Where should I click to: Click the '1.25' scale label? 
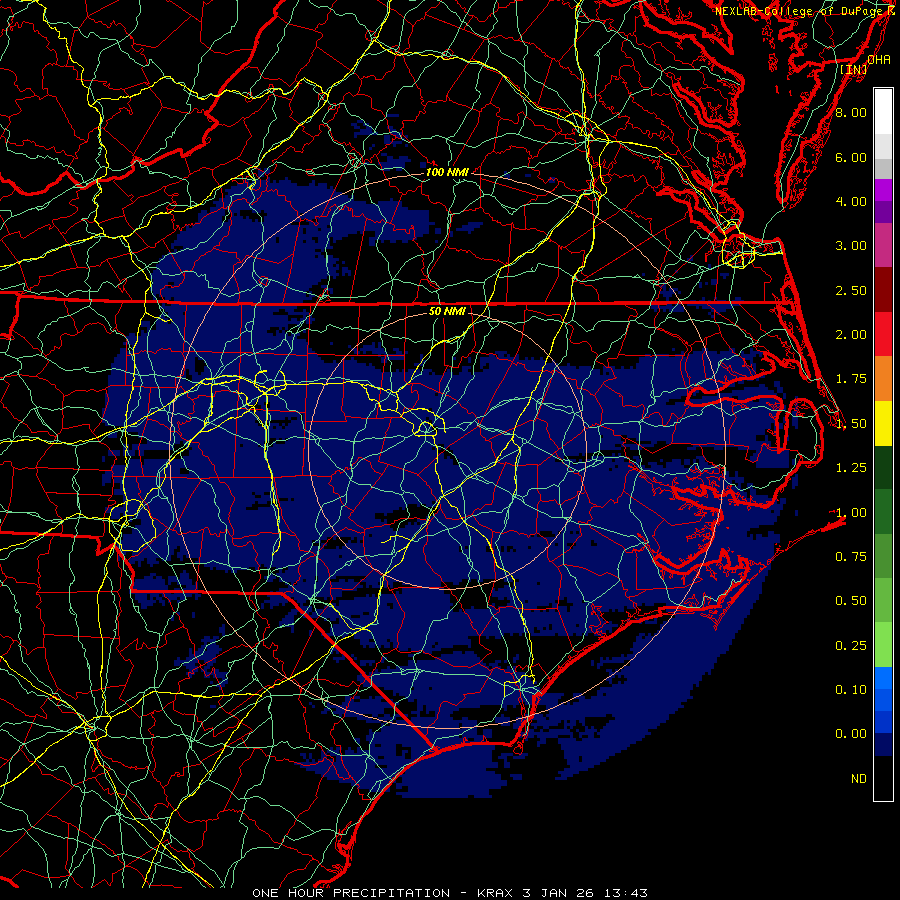[851, 468]
